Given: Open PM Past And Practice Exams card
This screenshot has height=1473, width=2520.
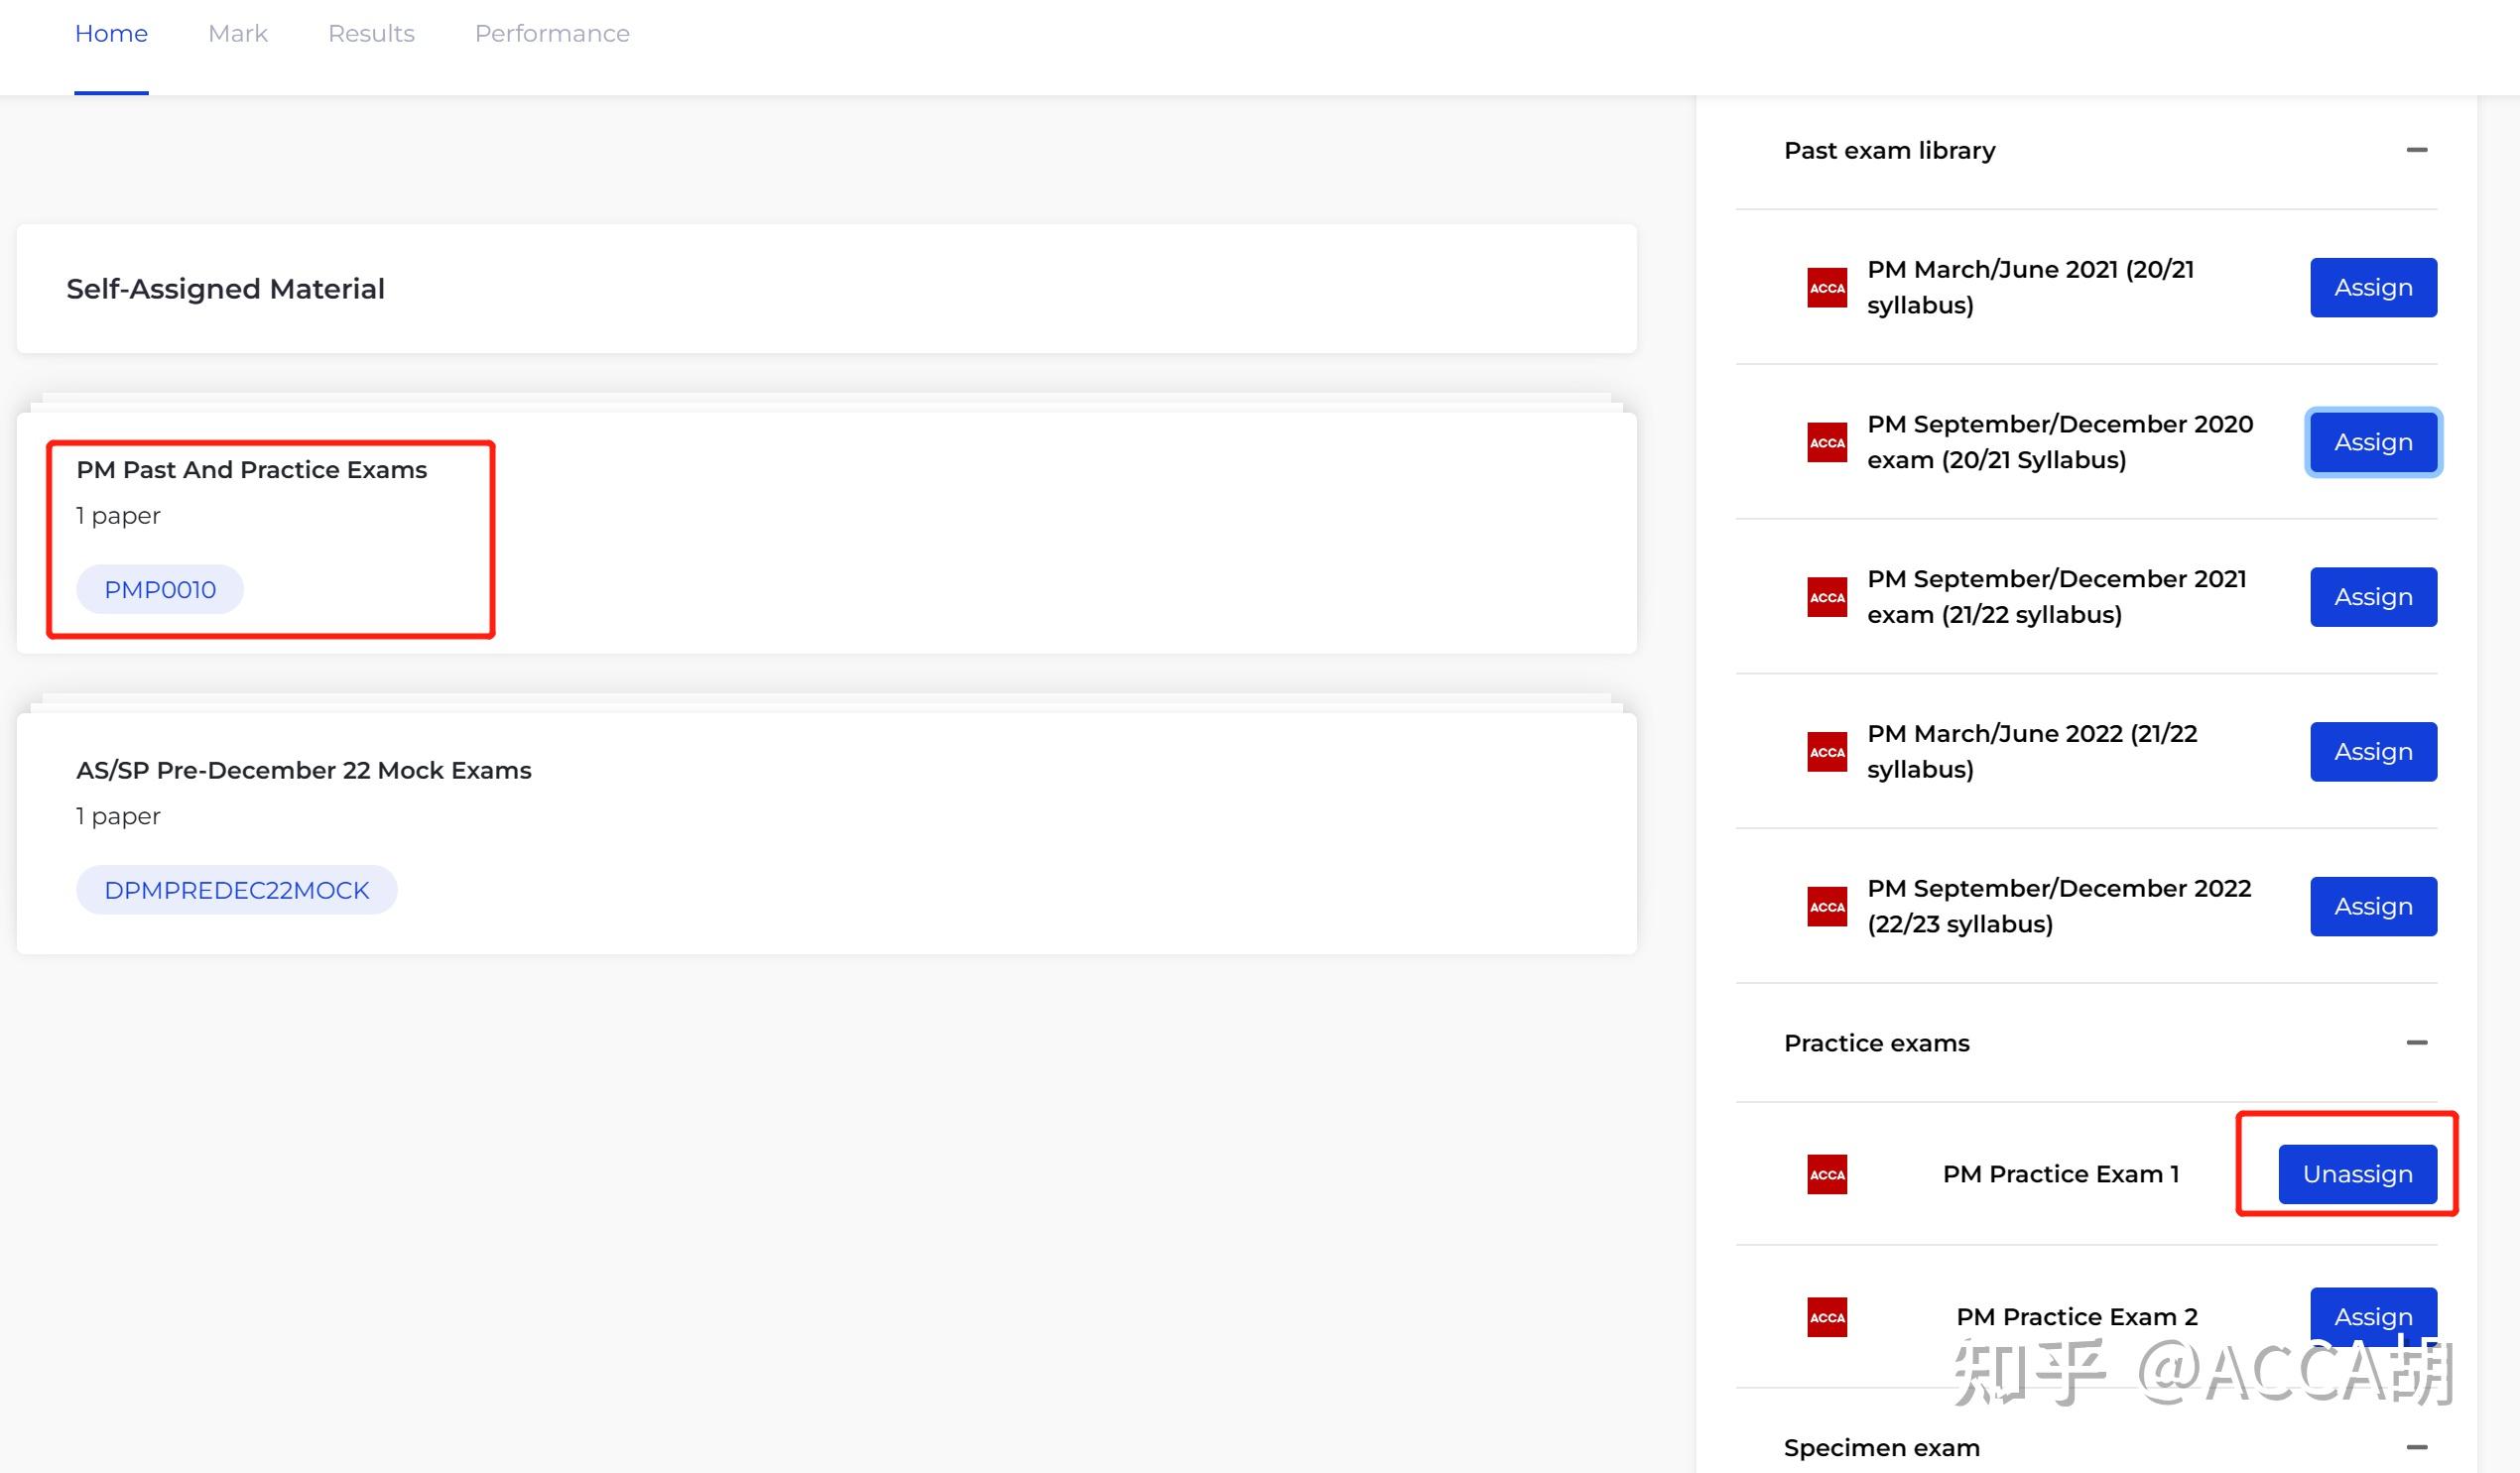Looking at the screenshot, I should pos(252,470).
